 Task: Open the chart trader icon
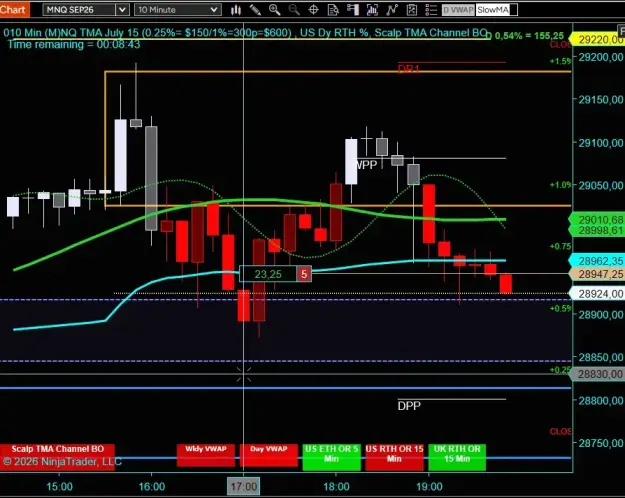click(x=353, y=10)
